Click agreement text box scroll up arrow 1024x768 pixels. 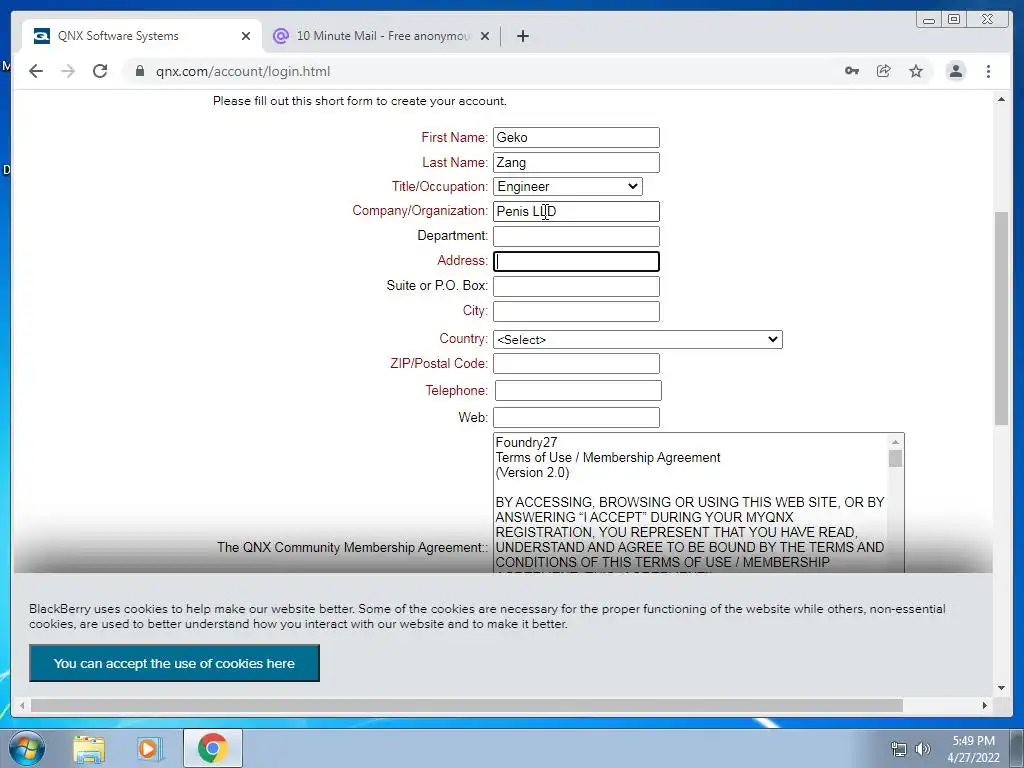point(895,442)
